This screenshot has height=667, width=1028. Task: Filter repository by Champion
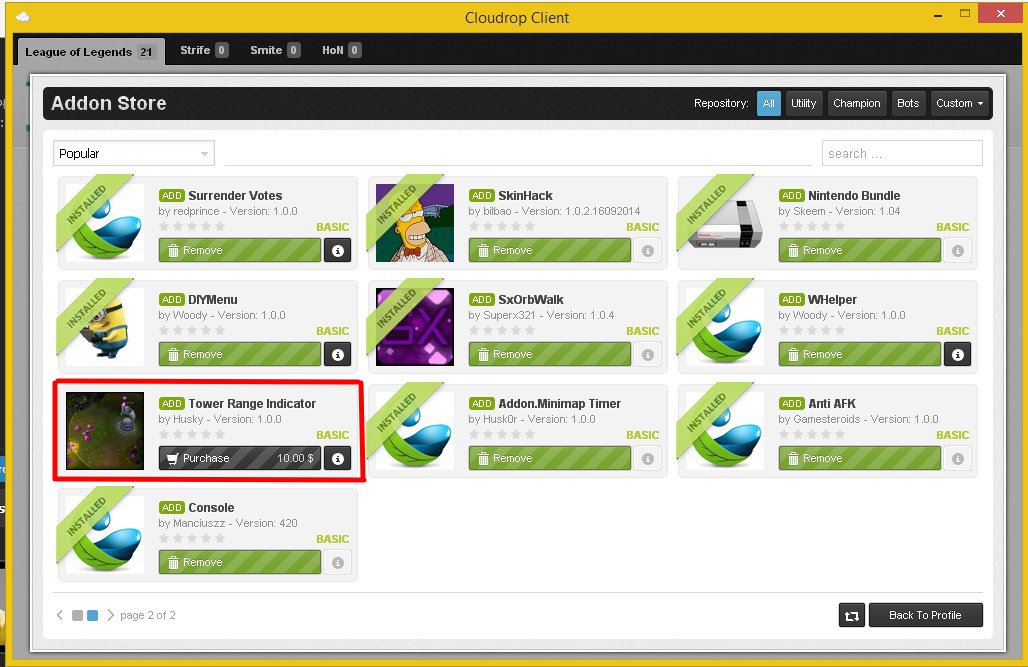857,104
